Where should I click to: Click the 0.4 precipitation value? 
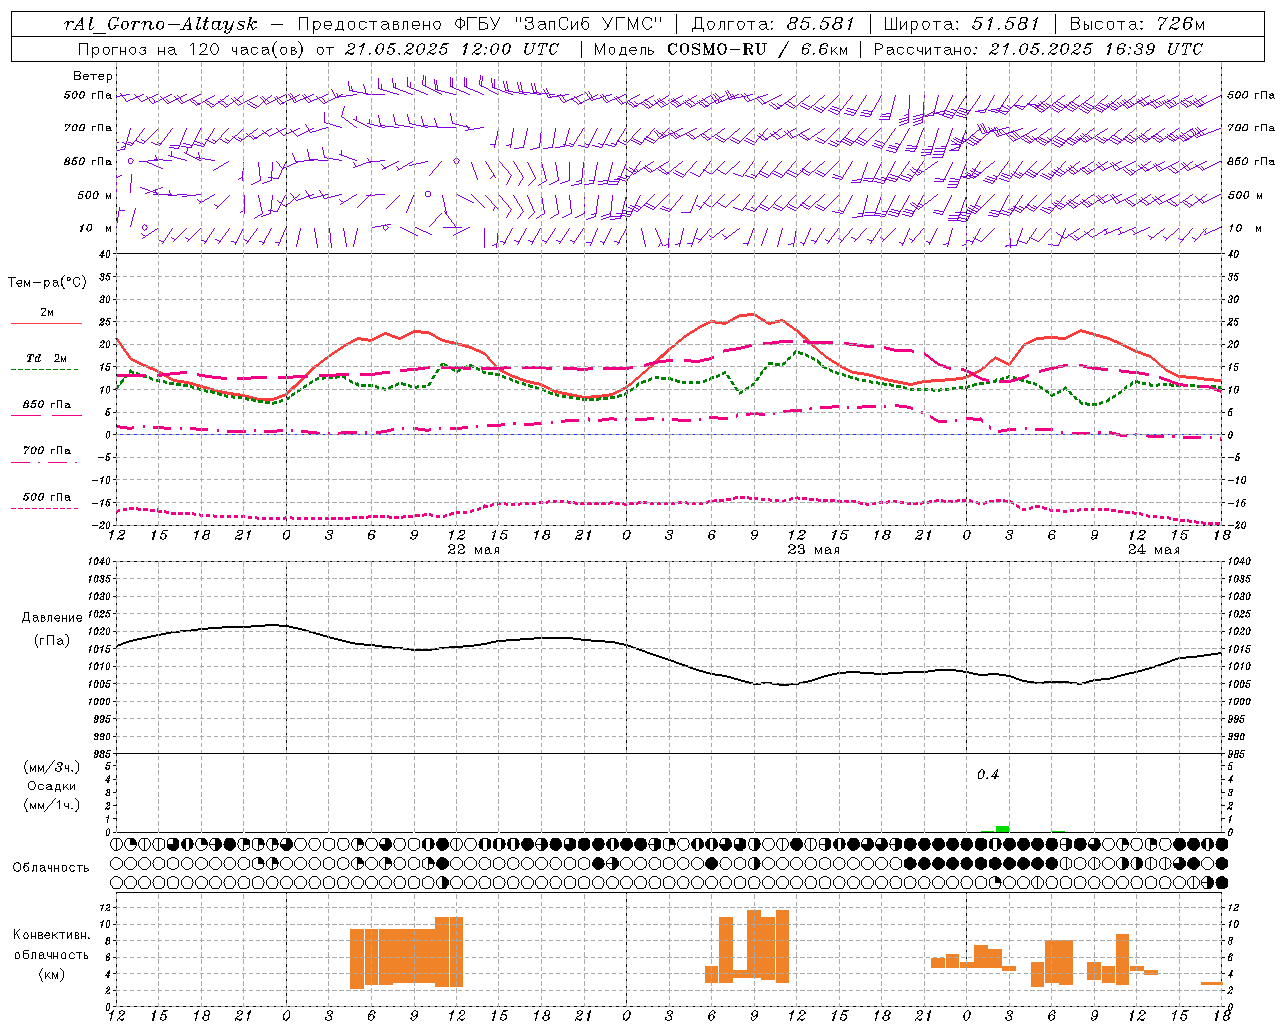pos(988,775)
